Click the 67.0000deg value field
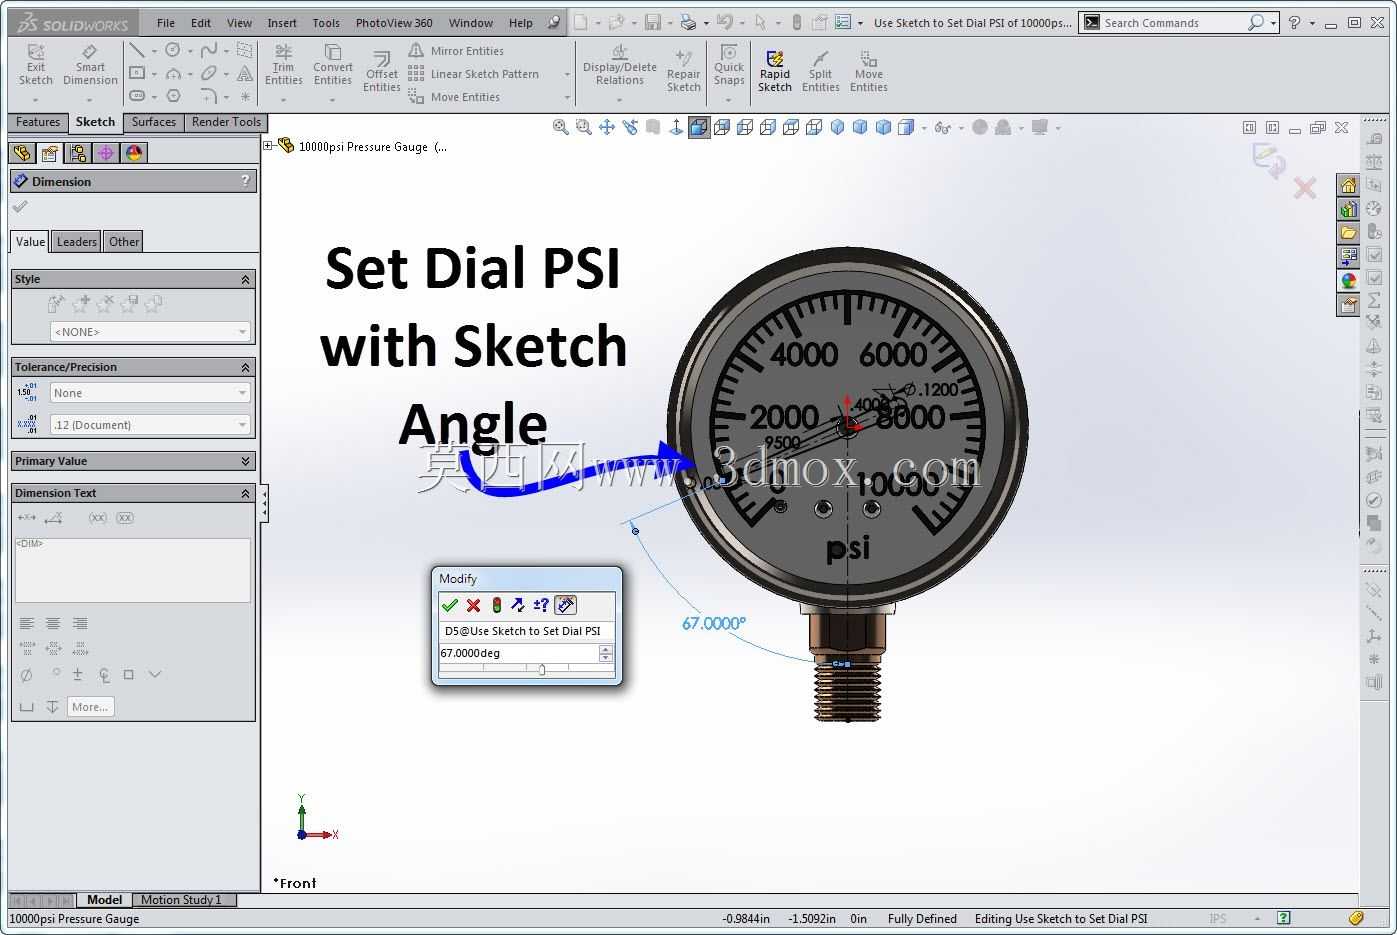This screenshot has width=1397, height=935. pyautogui.click(x=518, y=653)
